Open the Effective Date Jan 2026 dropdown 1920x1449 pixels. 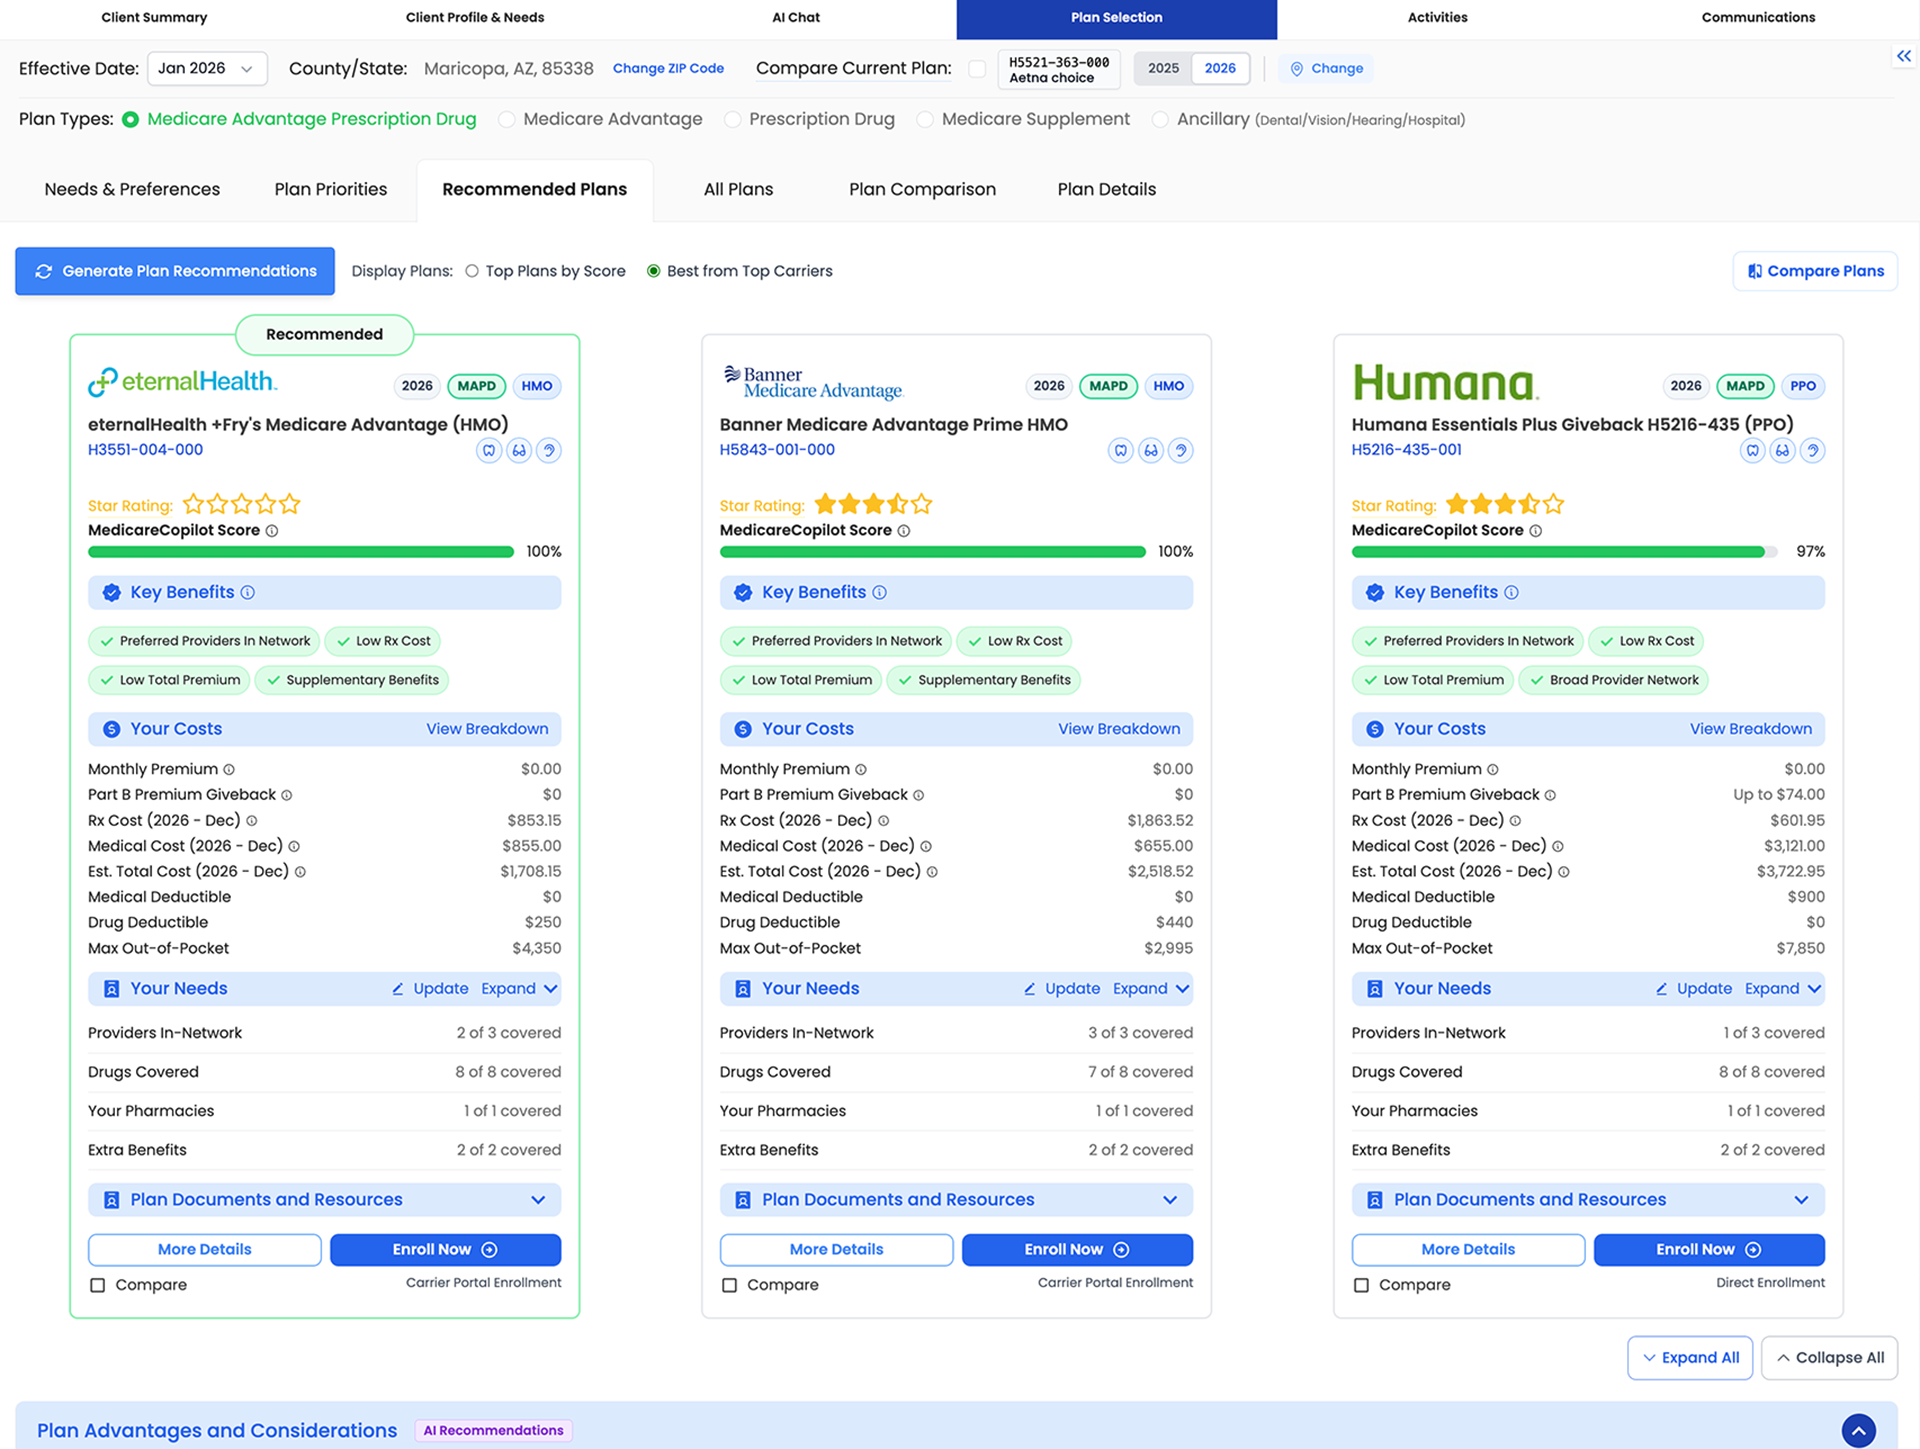[x=207, y=69]
